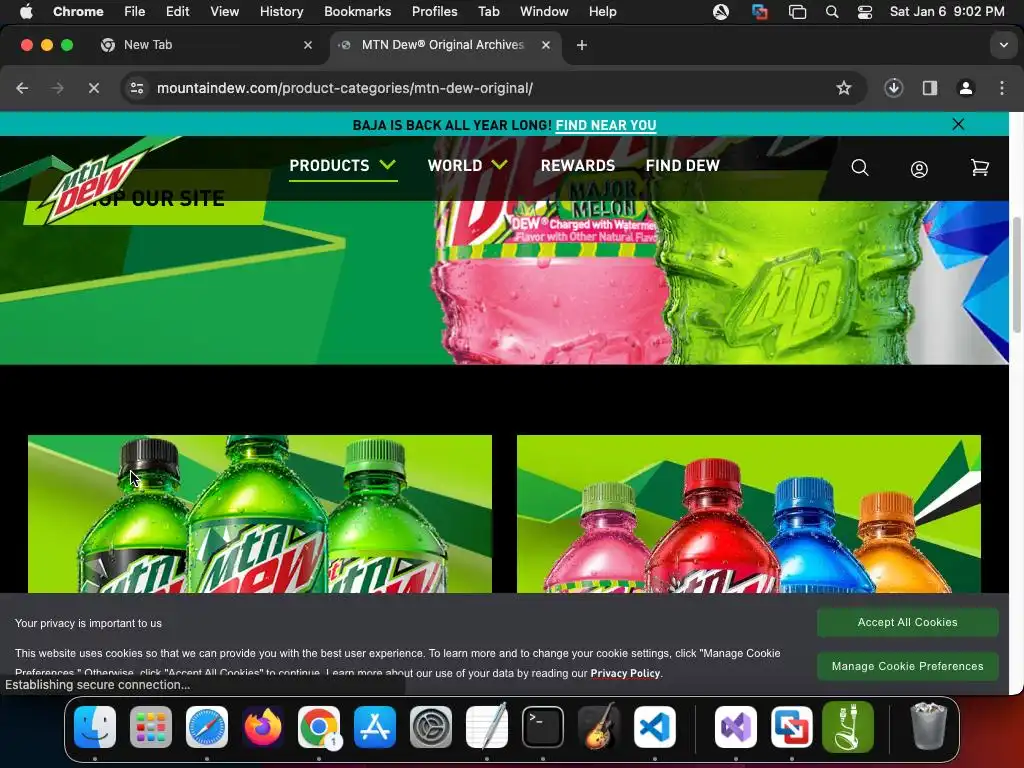Open Launchpad from the Dock
Screen dimensions: 1024x768
(151, 727)
